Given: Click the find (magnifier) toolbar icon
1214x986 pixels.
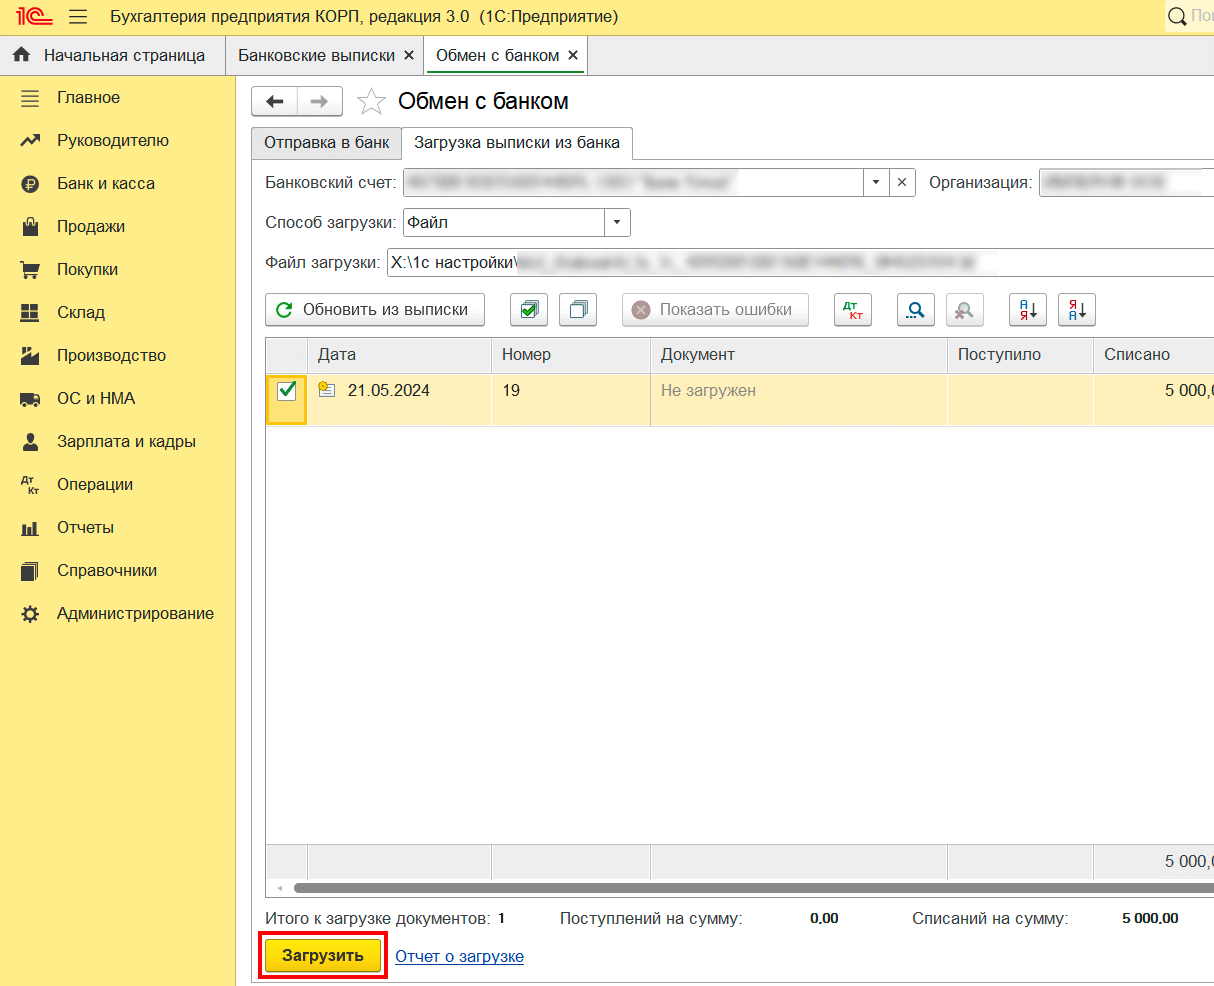Looking at the screenshot, I should pos(915,310).
